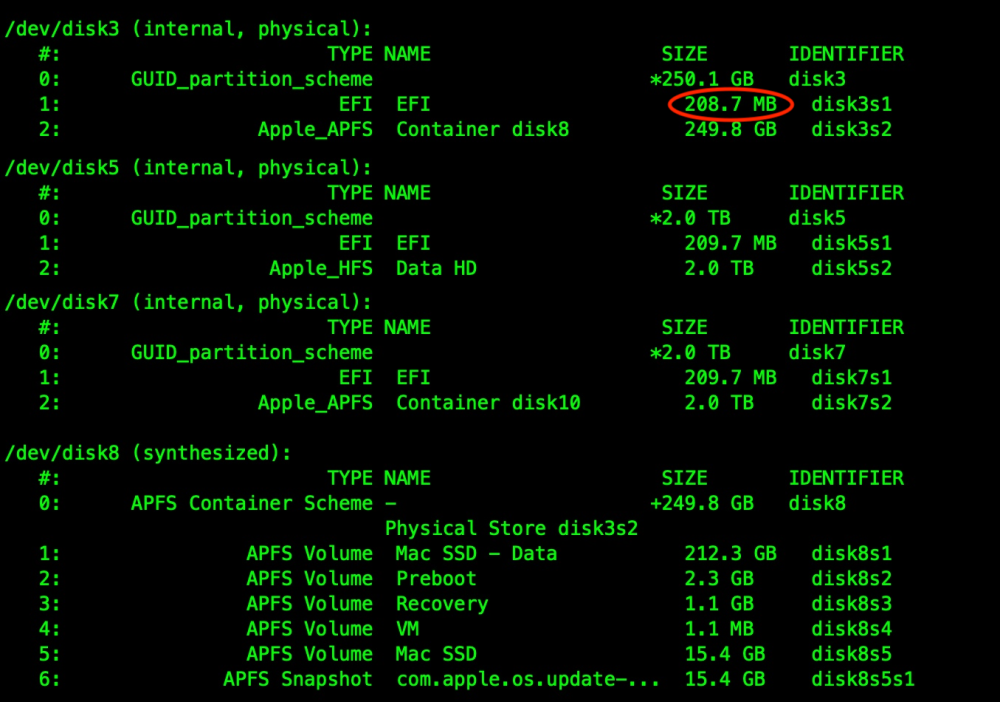Click the "2.0 TB" size in Data HD row
This screenshot has height=702, width=1000.
click(719, 268)
